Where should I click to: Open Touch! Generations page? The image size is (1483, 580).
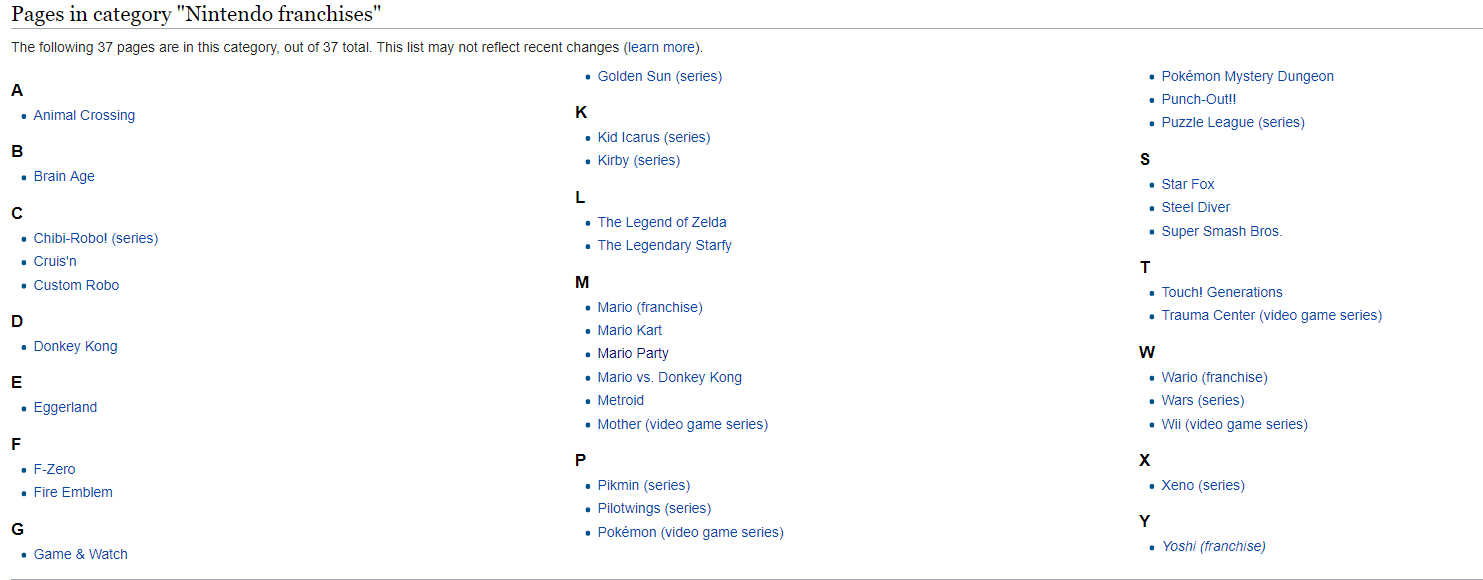click(1222, 292)
